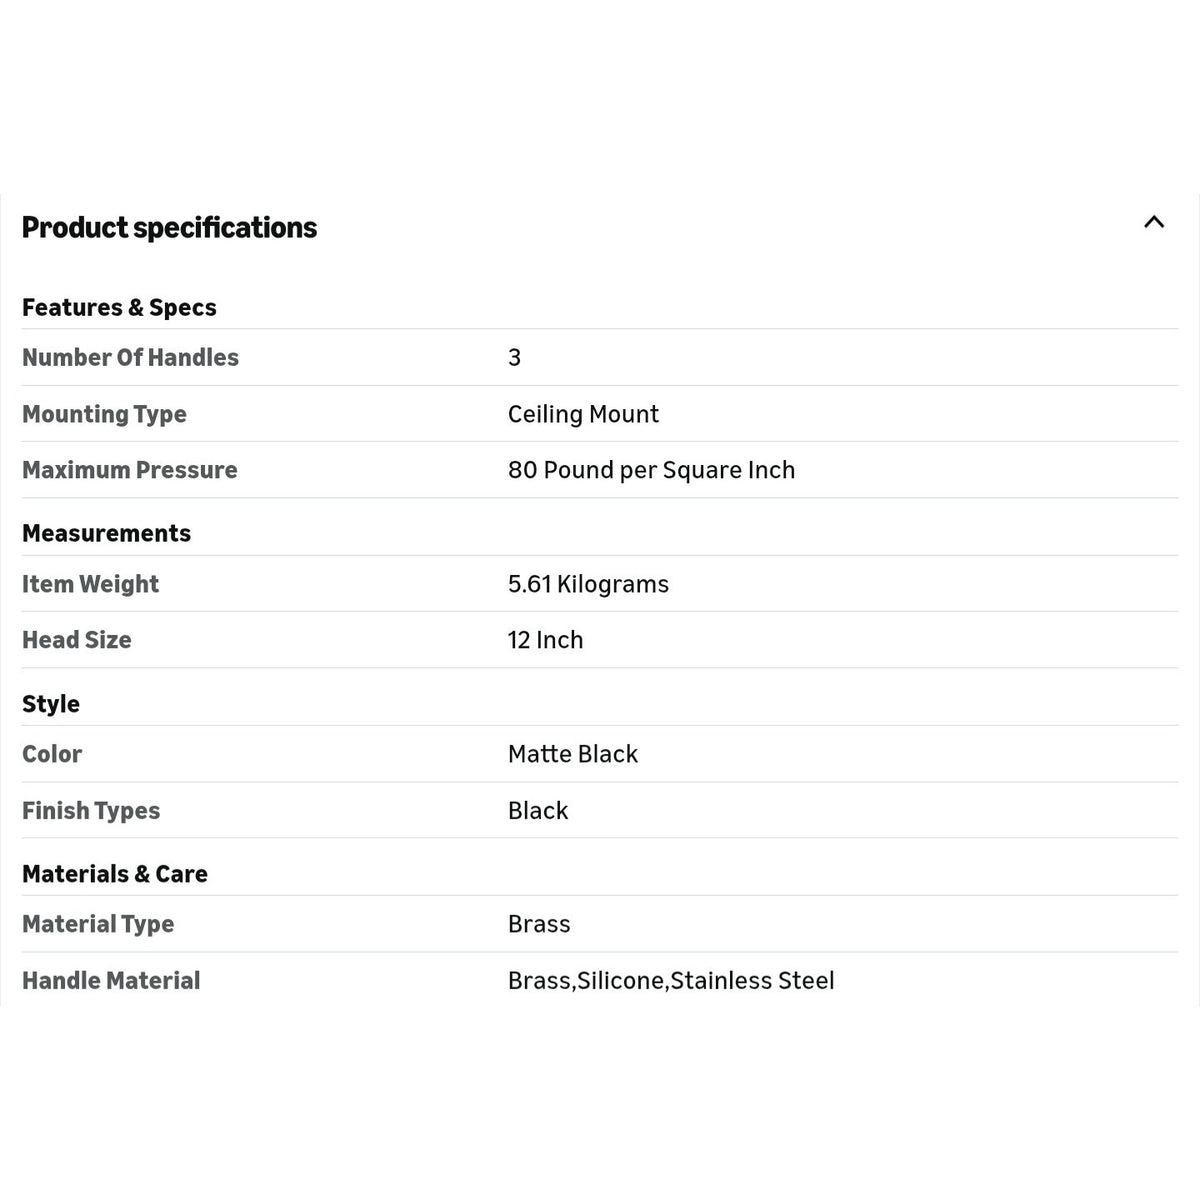Click the Product specifications heading

pos(169,228)
